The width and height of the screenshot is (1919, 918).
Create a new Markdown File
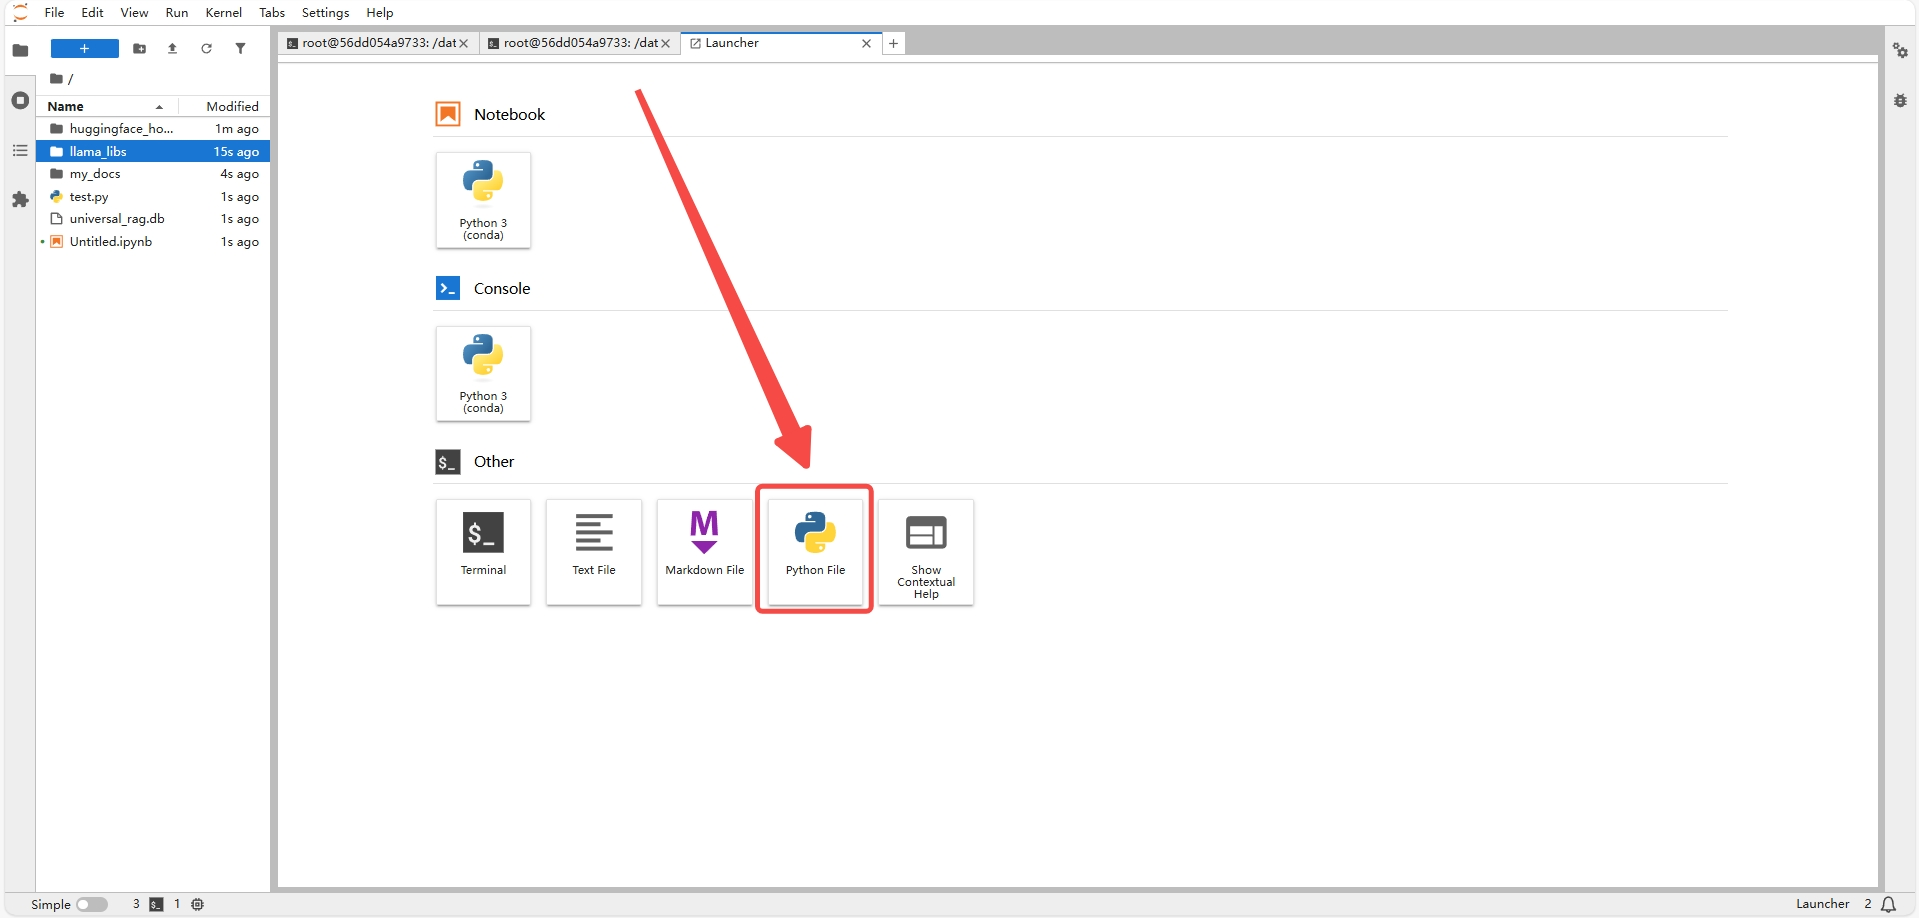tap(704, 551)
